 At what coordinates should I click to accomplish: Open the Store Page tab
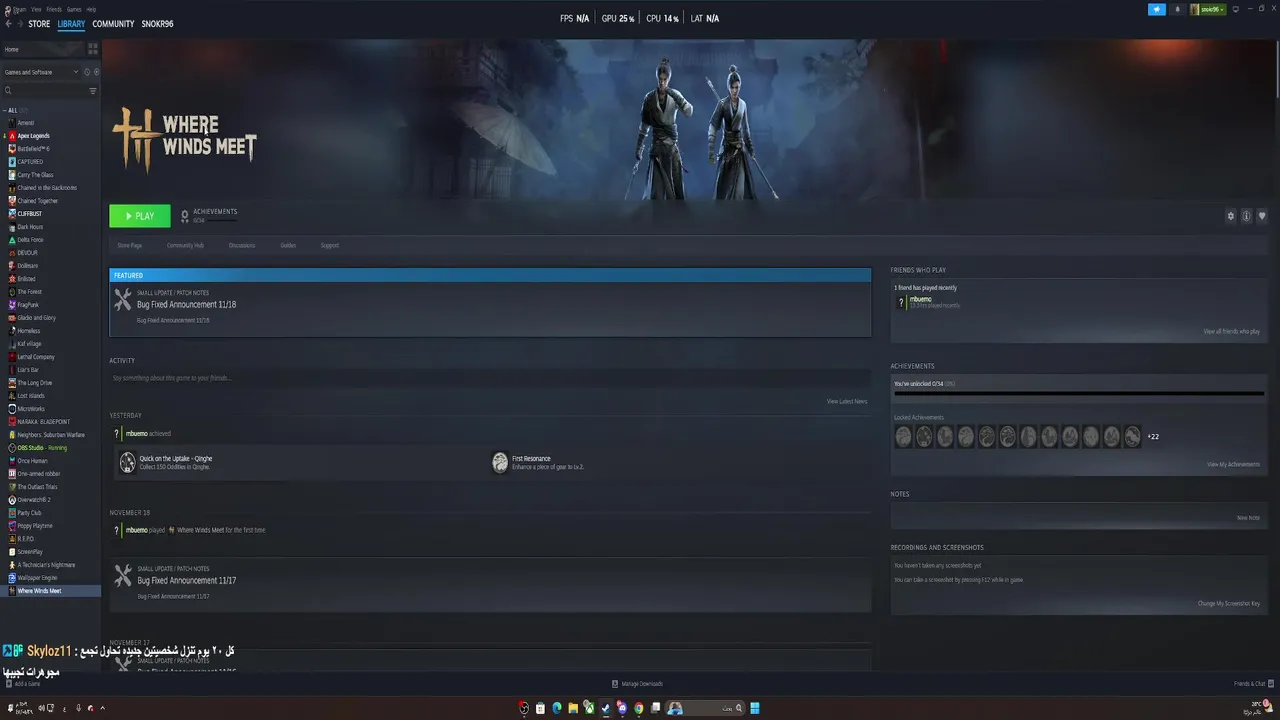[130, 245]
